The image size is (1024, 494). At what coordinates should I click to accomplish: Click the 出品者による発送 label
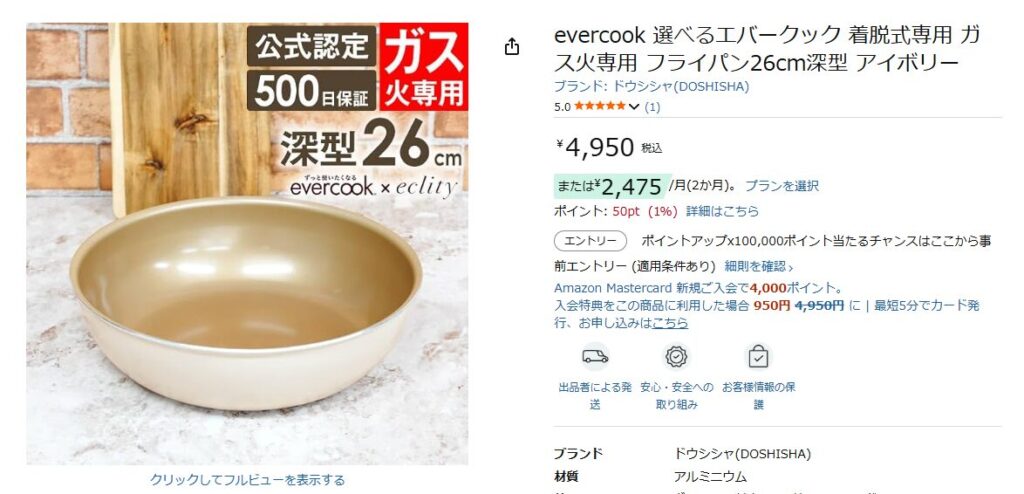pyautogui.click(x=595, y=396)
